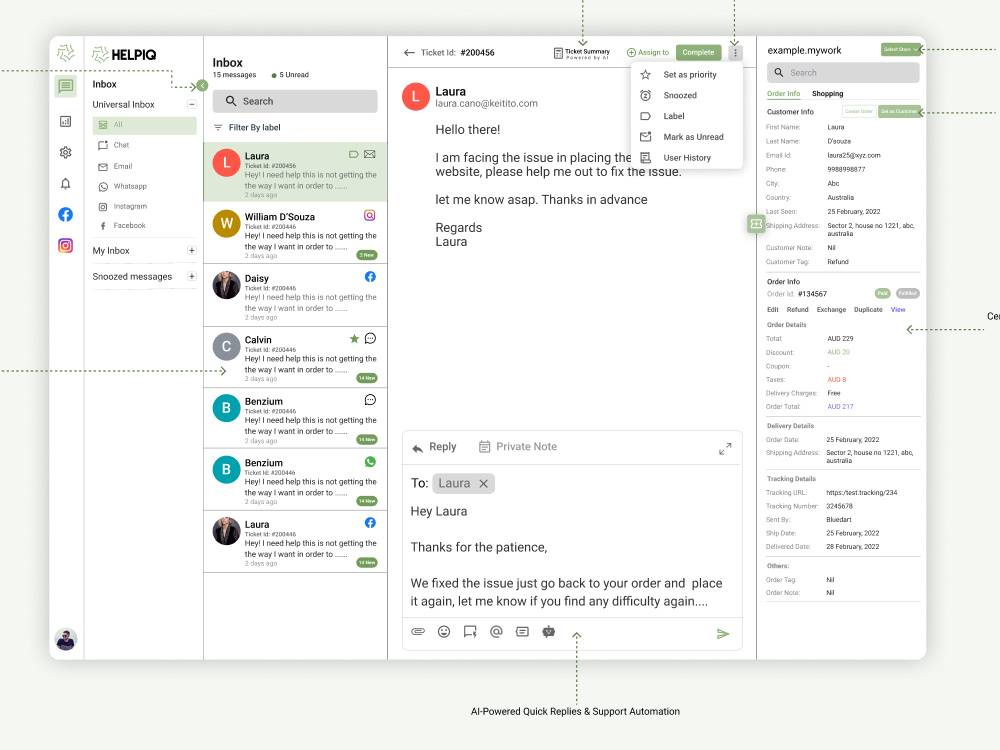Select Mark as Unread from menu
The width and height of the screenshot is (1000, 750).
[x=687, y=137]
